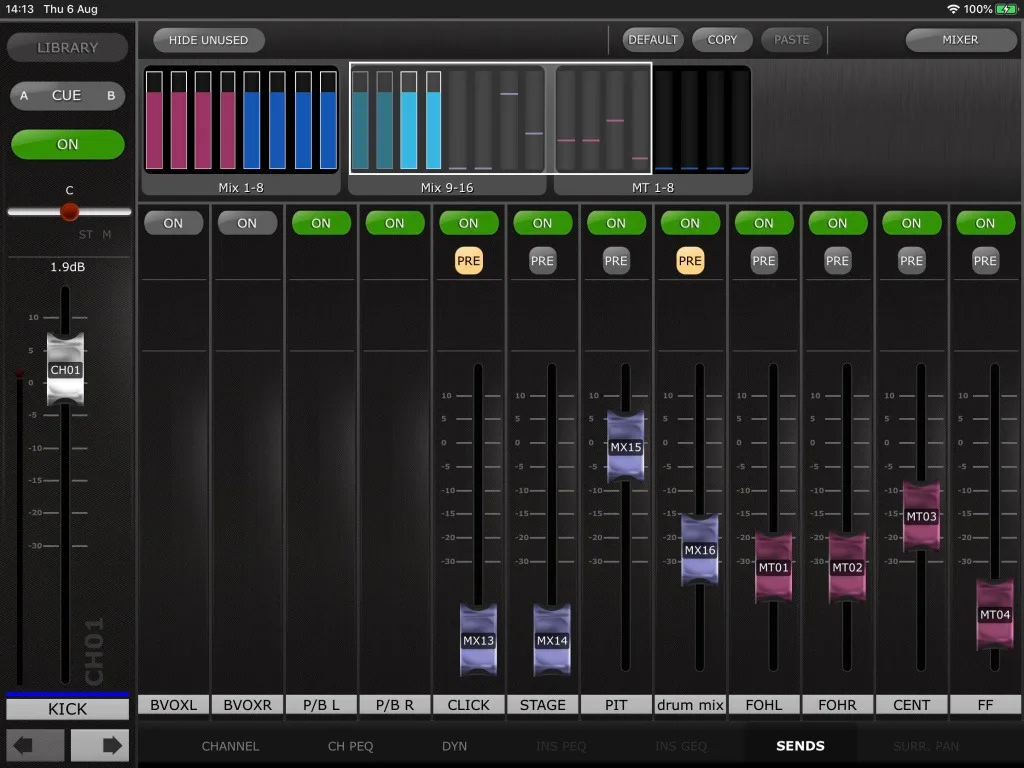
Task: Click the 1.9dB fader level readout
Action: tap(68, 266)
